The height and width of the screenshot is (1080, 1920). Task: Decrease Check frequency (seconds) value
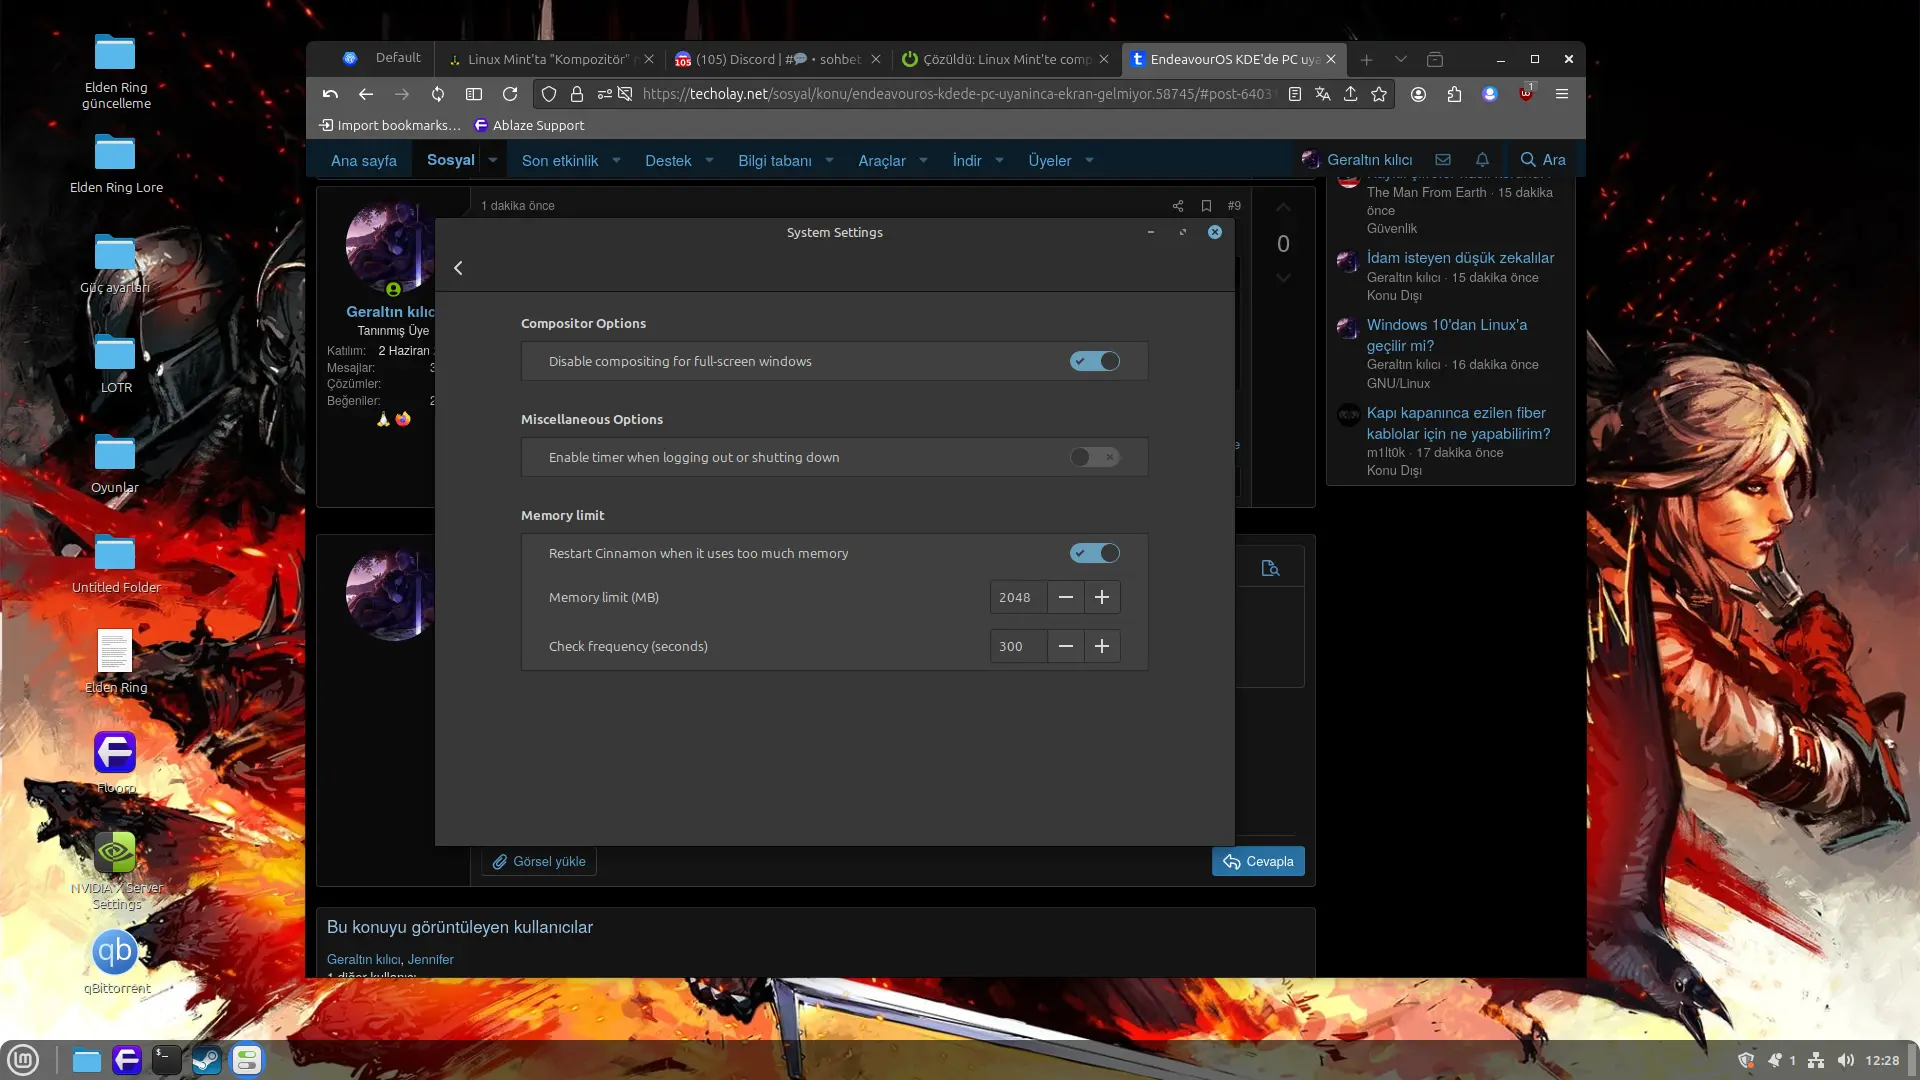click(1066, 646)
